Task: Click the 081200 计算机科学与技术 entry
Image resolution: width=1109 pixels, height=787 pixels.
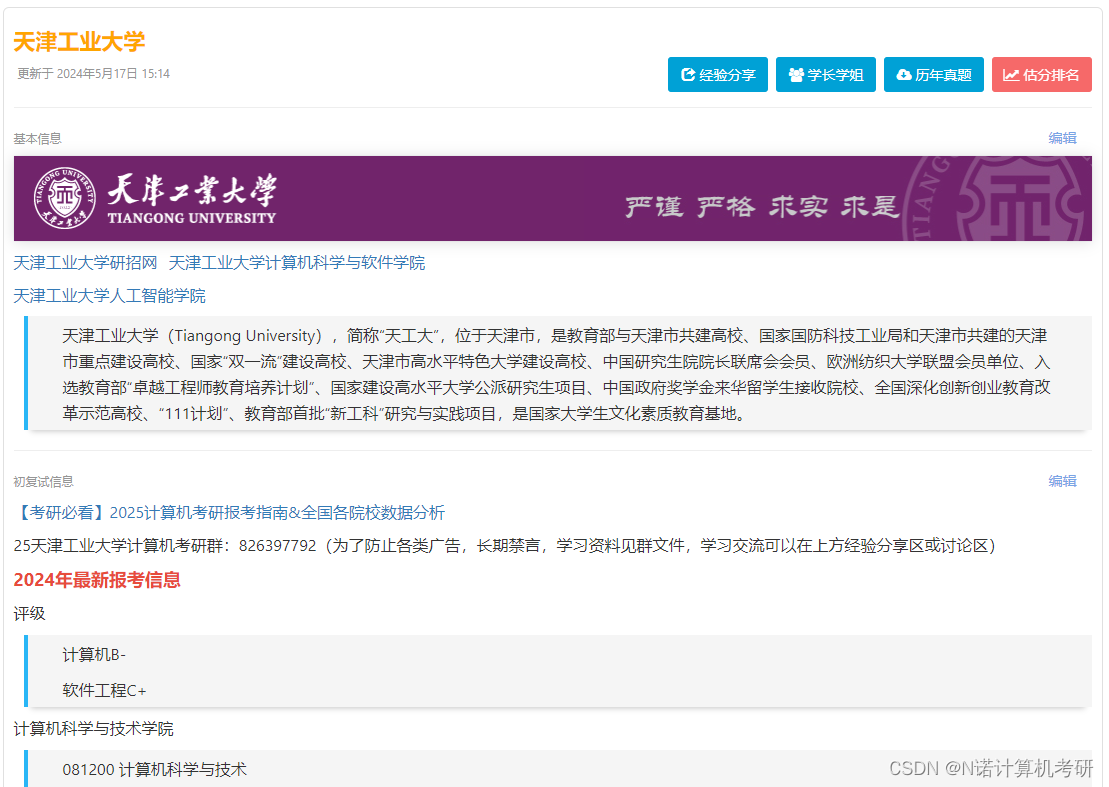Action: [154, 769]
